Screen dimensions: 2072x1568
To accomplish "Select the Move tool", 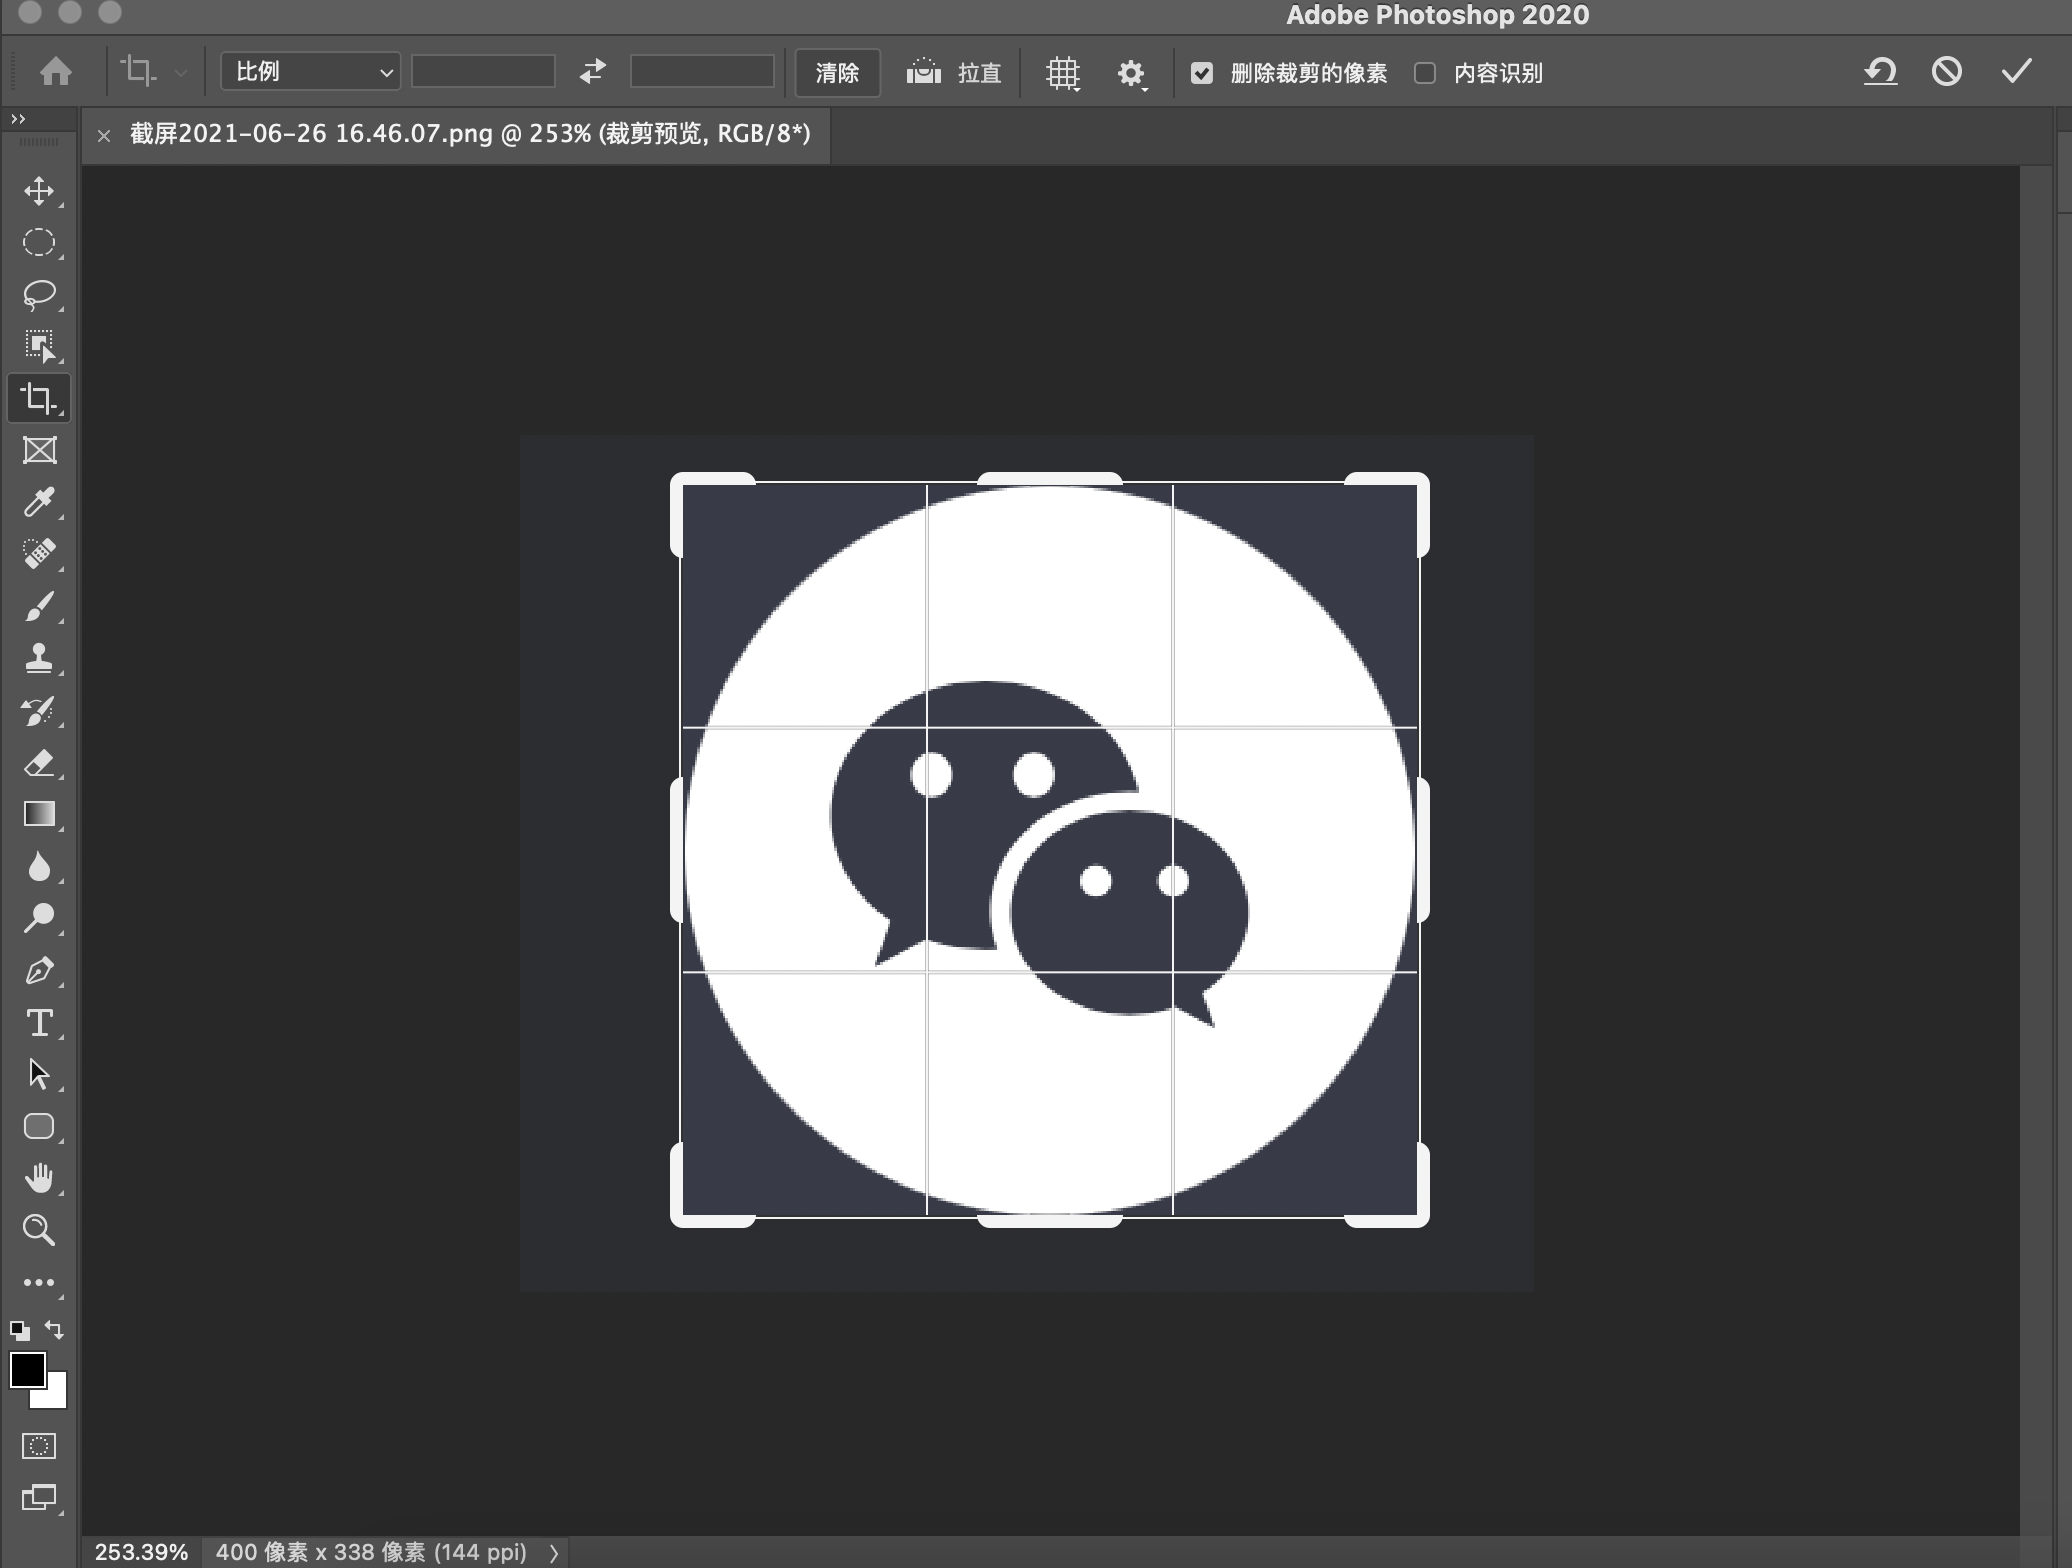I will point(39,191).
